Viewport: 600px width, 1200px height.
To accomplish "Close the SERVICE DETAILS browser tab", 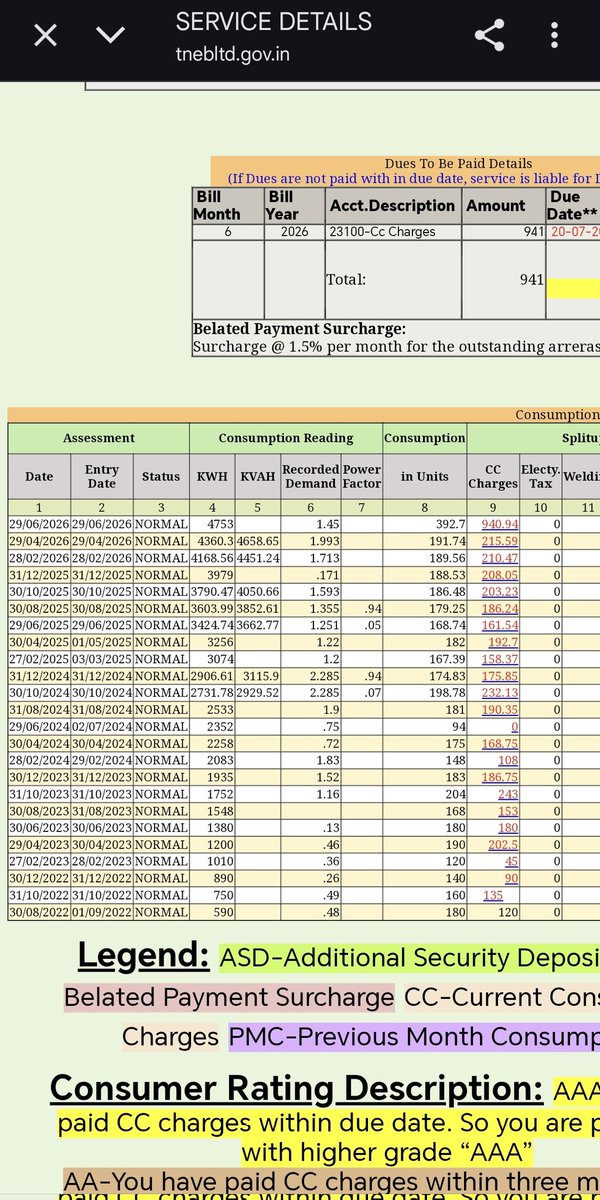I will click(45, 37).
